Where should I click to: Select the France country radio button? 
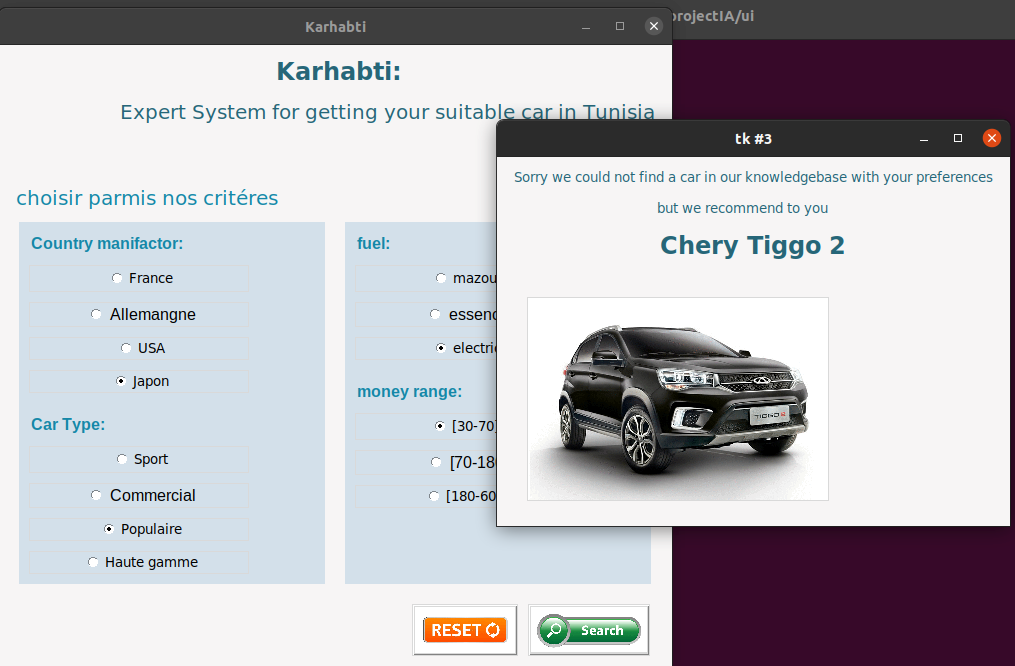(139, 278)
